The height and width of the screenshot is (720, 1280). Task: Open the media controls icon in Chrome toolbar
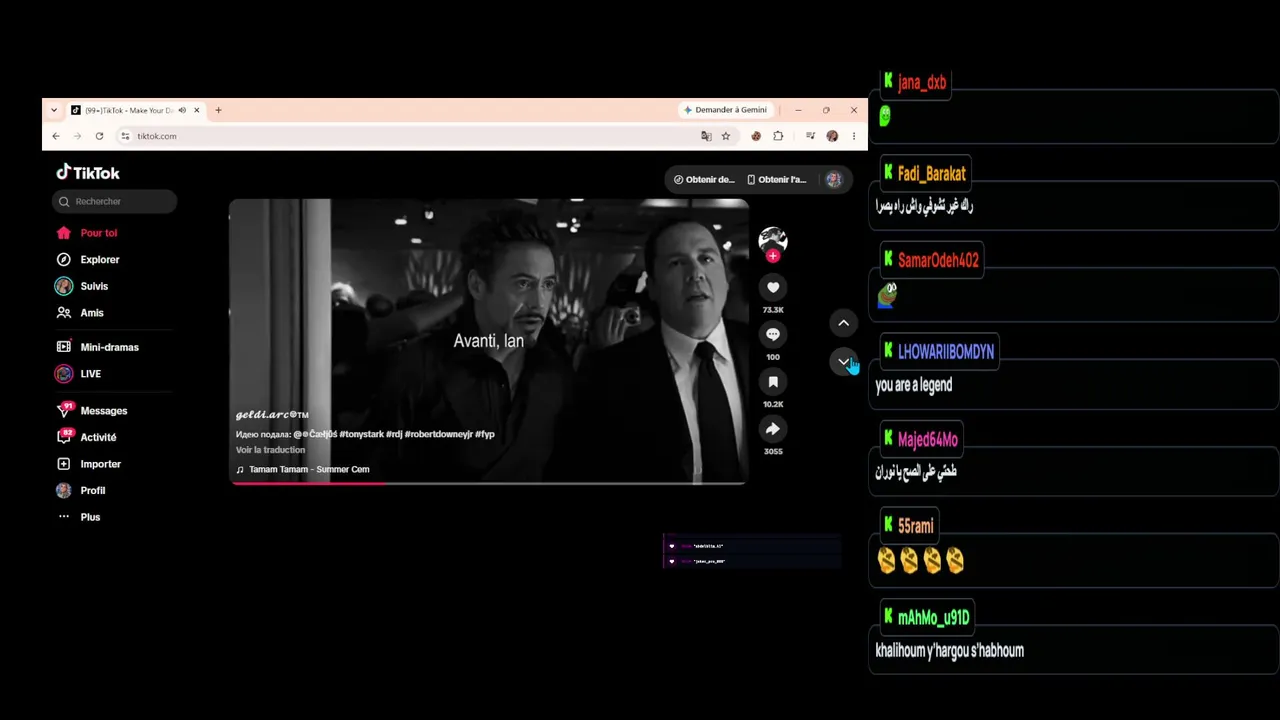(x=810, y=136)
